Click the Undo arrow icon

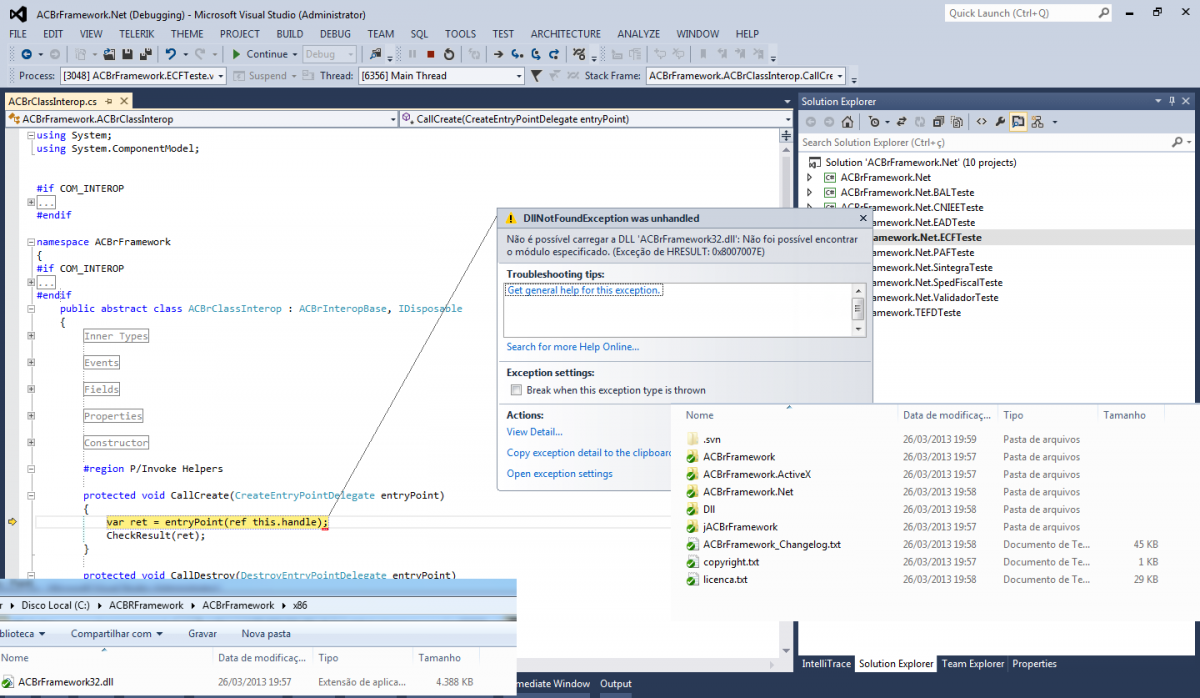(171, 54)
